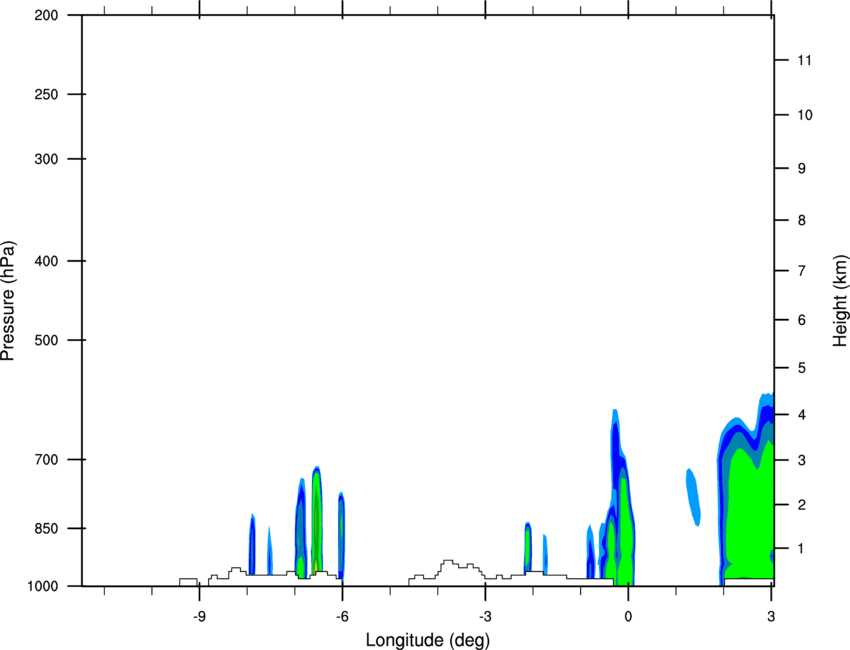
Task: Click the 500 pressure tick label
Action: (46, 340)
